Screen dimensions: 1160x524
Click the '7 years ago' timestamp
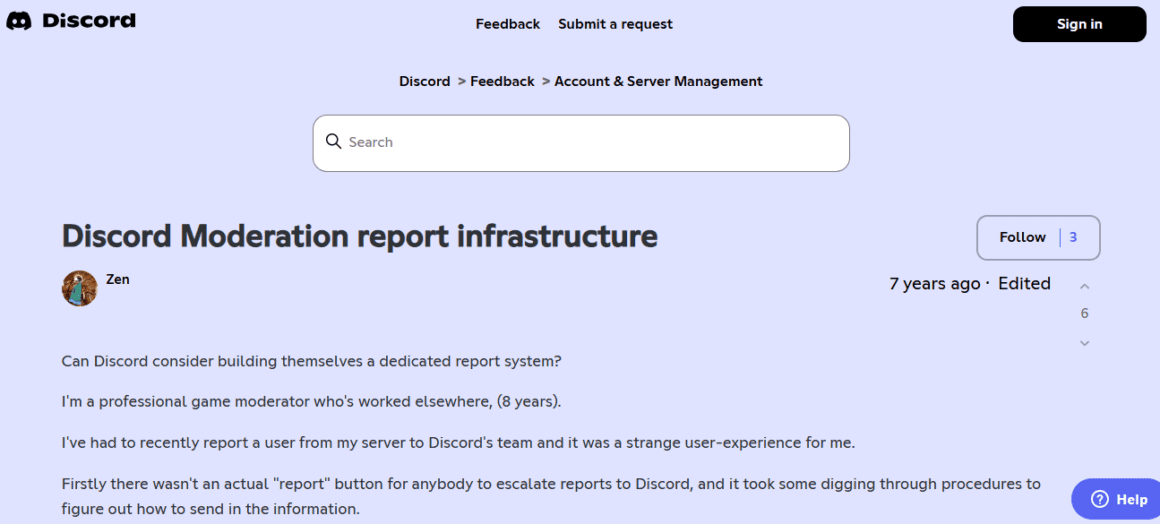click(934, 283)
